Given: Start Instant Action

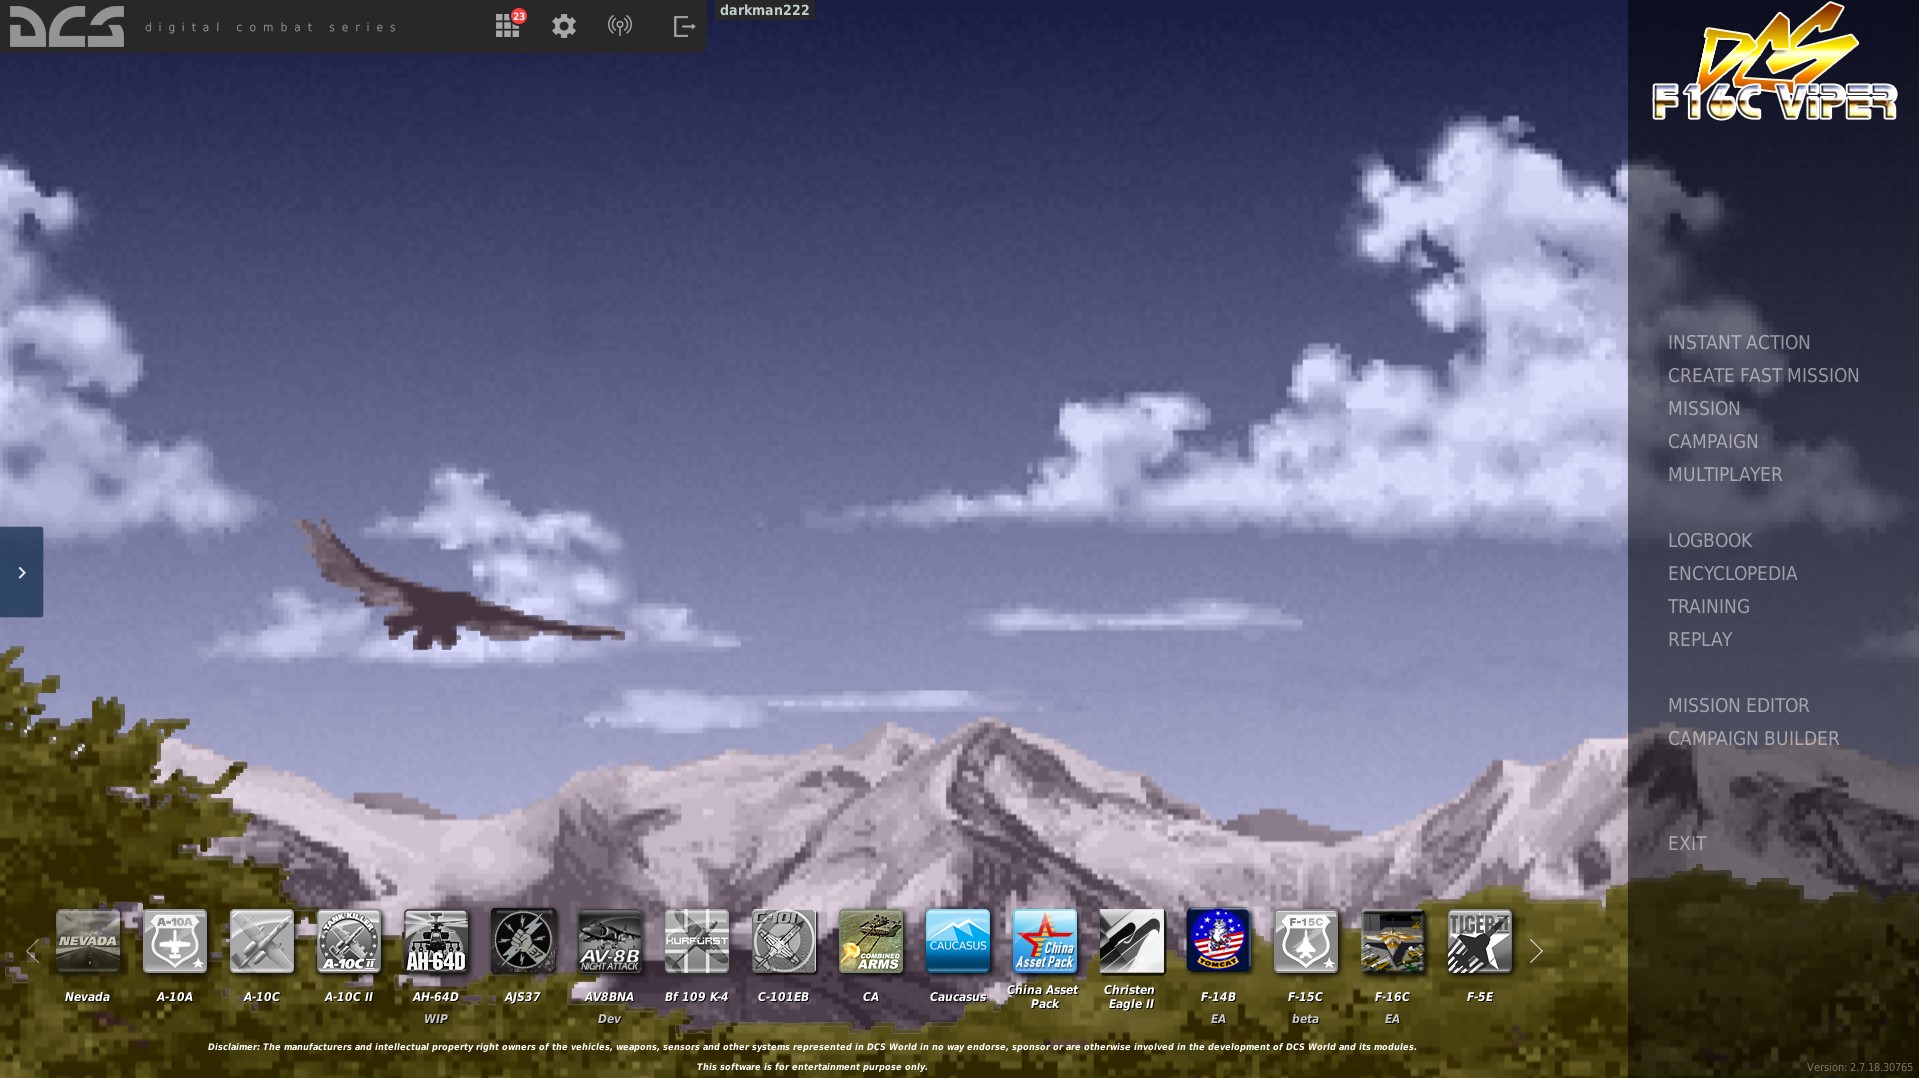Looking at the screenshot, I should tap(1738, 342).
